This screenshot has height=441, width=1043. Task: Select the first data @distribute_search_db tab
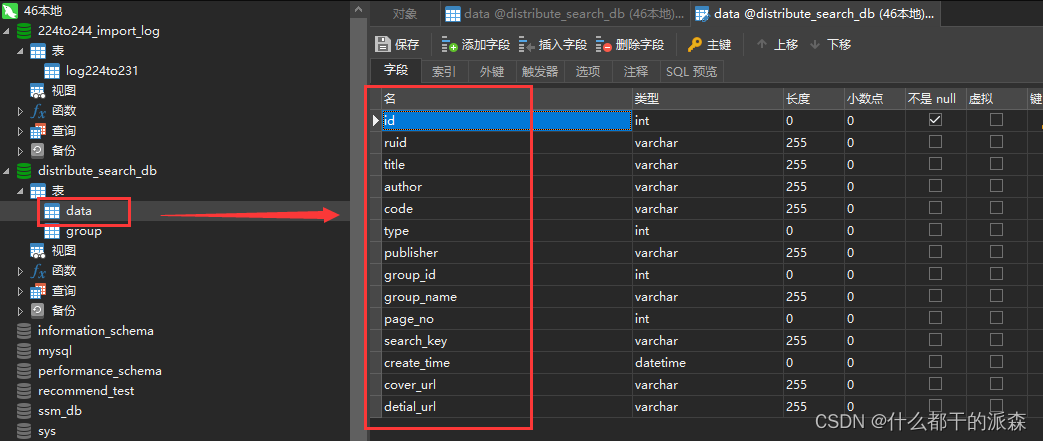(x=565, y=13)
